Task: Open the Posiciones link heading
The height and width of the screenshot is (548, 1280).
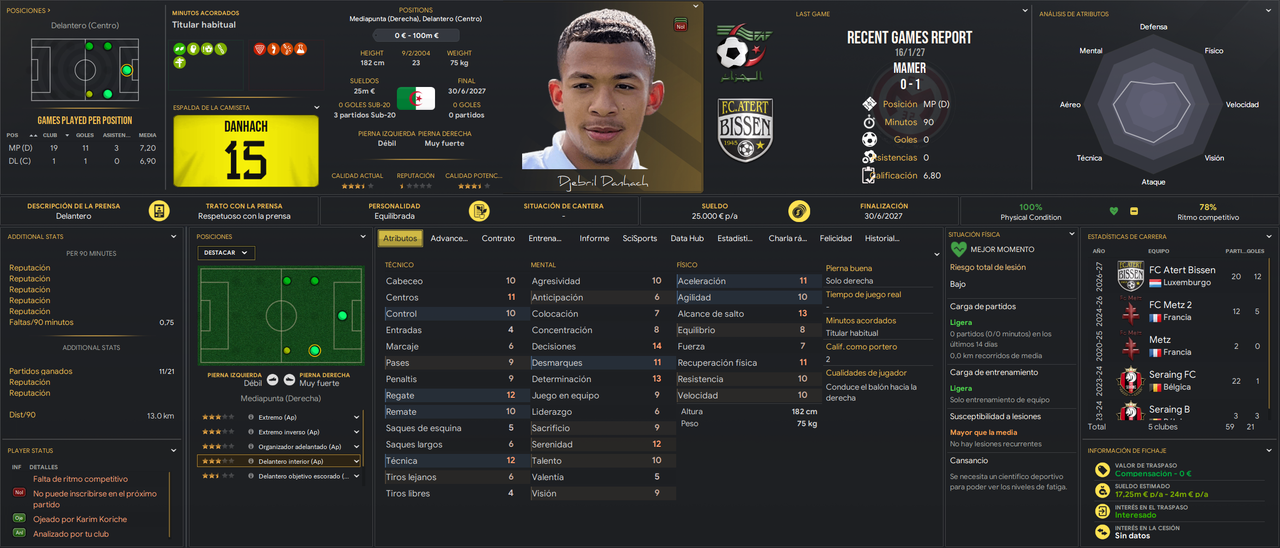Action: (28, 10)
